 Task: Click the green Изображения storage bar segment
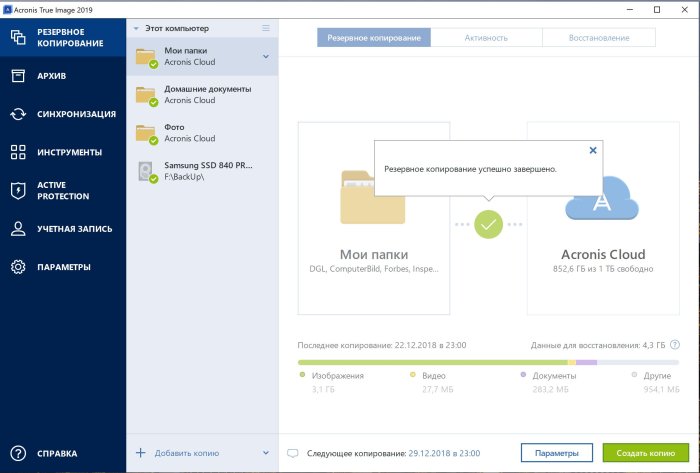click(x=432, y=362)
